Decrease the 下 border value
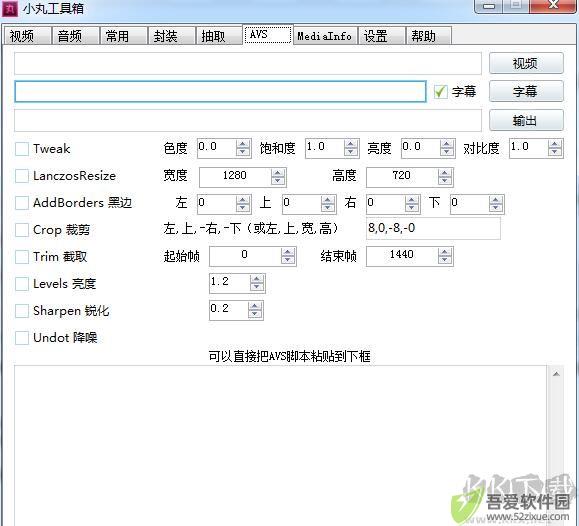The image size is (579, 526). 496,208
